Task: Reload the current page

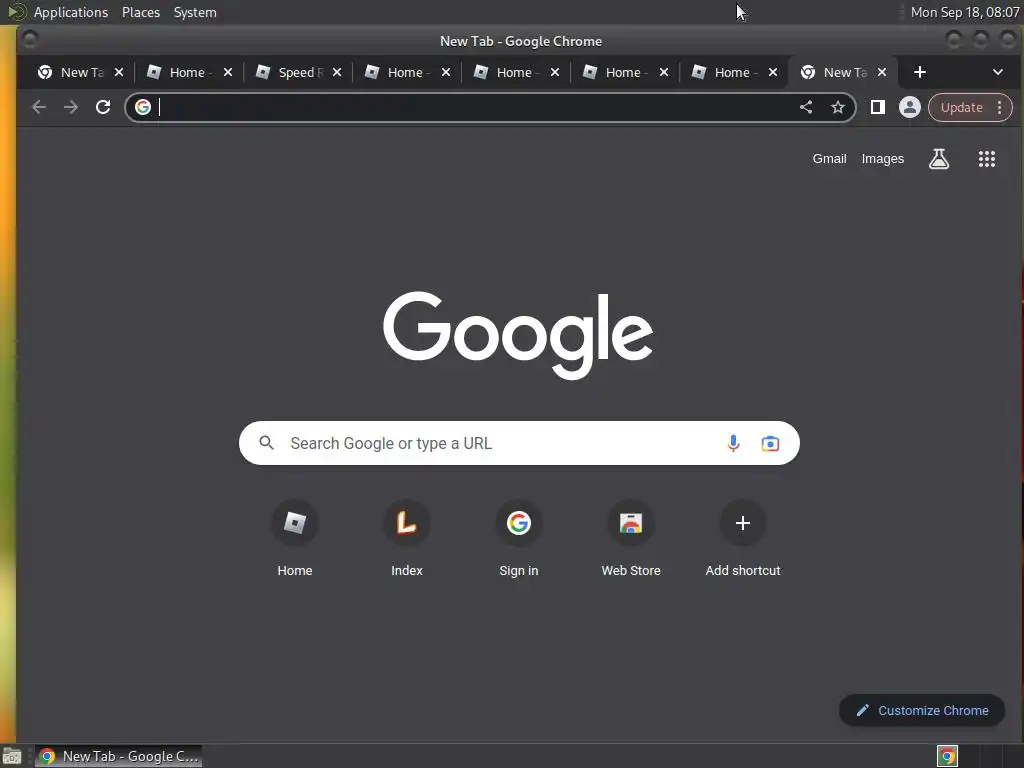Action: (x=103, y=107)
